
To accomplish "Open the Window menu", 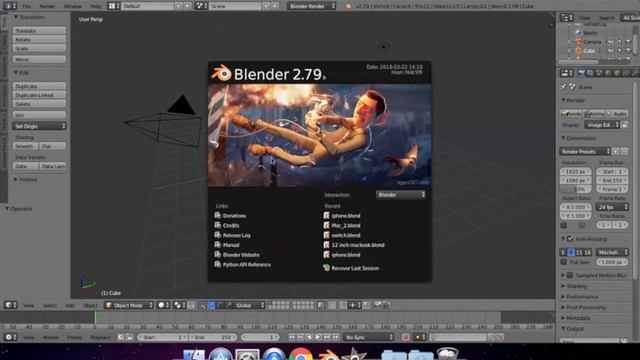I will pyautogui.click(x=73, y=6).
